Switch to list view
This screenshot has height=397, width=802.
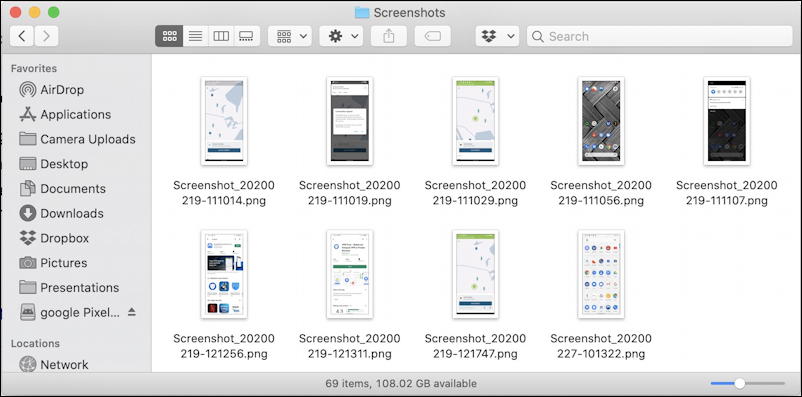tap(195, 36)
